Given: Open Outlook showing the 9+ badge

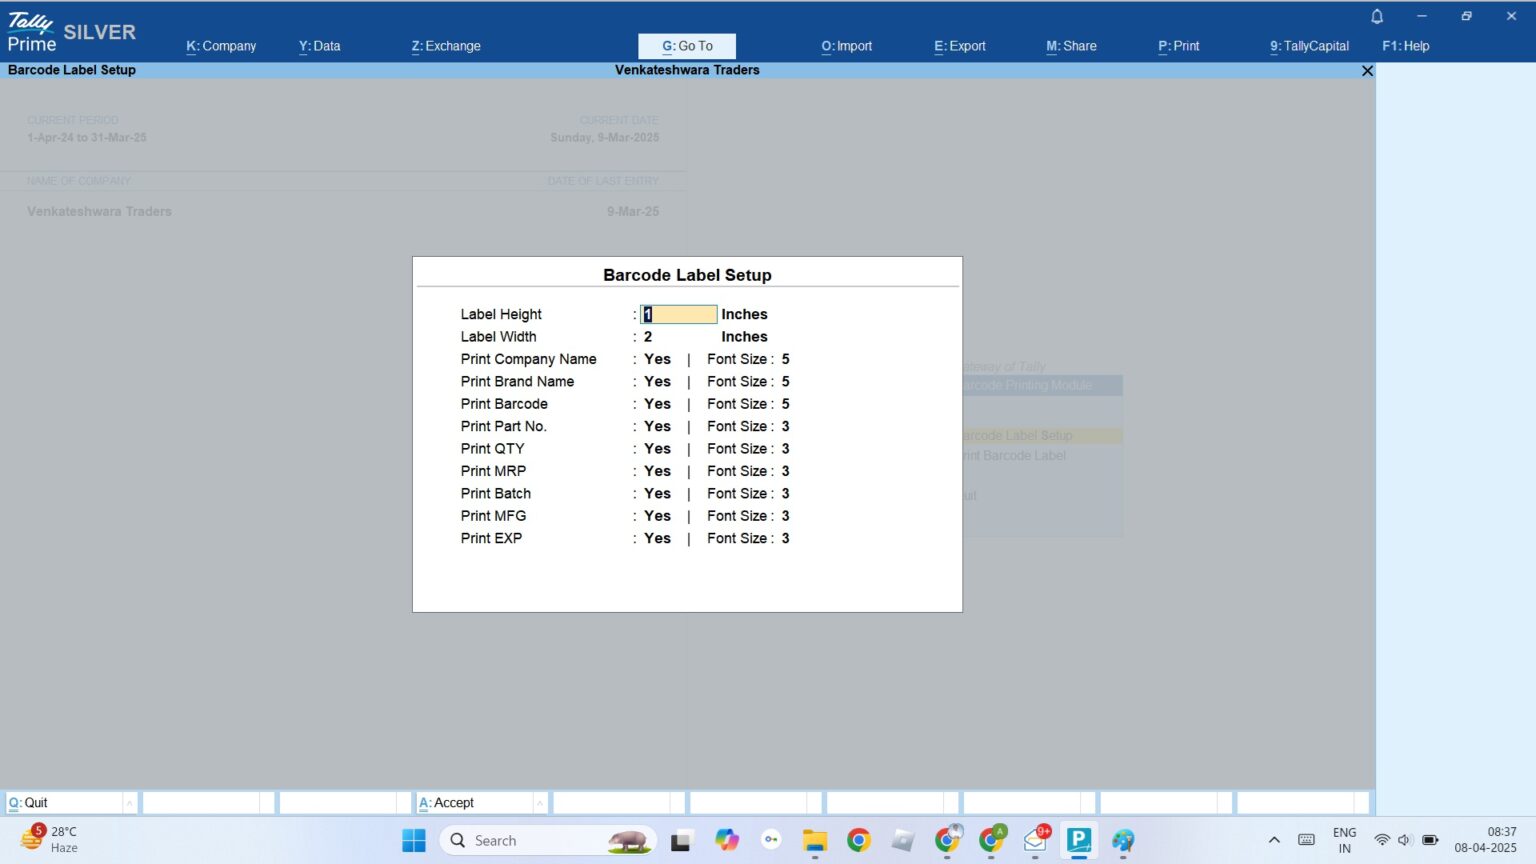Looking at the screenshot, I should [x=1035, y=840].
